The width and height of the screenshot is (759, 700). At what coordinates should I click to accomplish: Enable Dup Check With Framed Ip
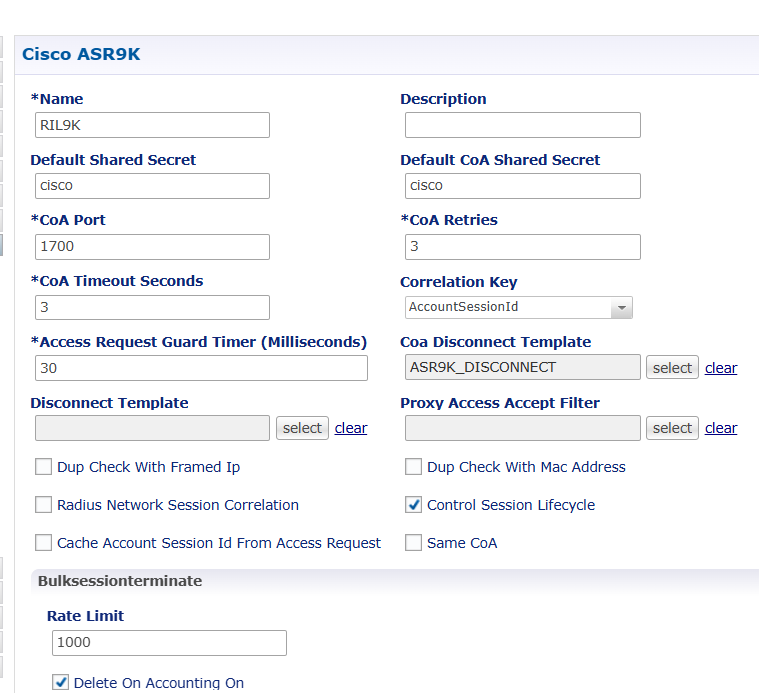[x=44, y=467]
